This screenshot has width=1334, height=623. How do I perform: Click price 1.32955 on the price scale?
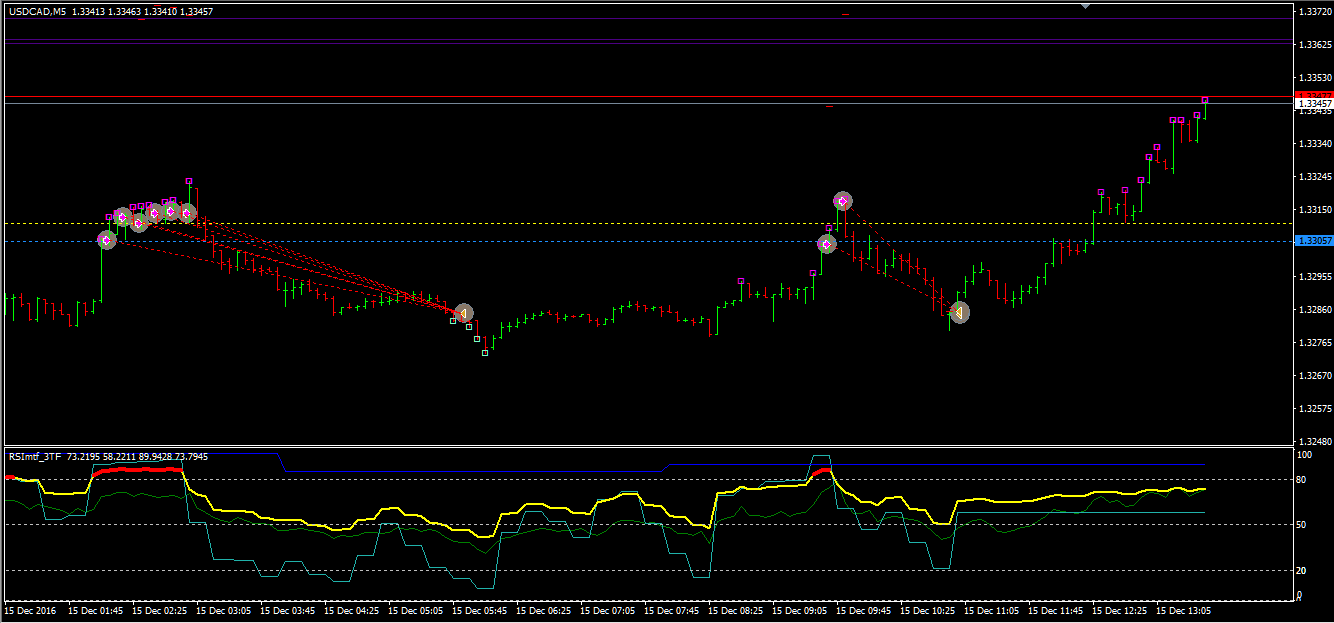click(1313, 276)
